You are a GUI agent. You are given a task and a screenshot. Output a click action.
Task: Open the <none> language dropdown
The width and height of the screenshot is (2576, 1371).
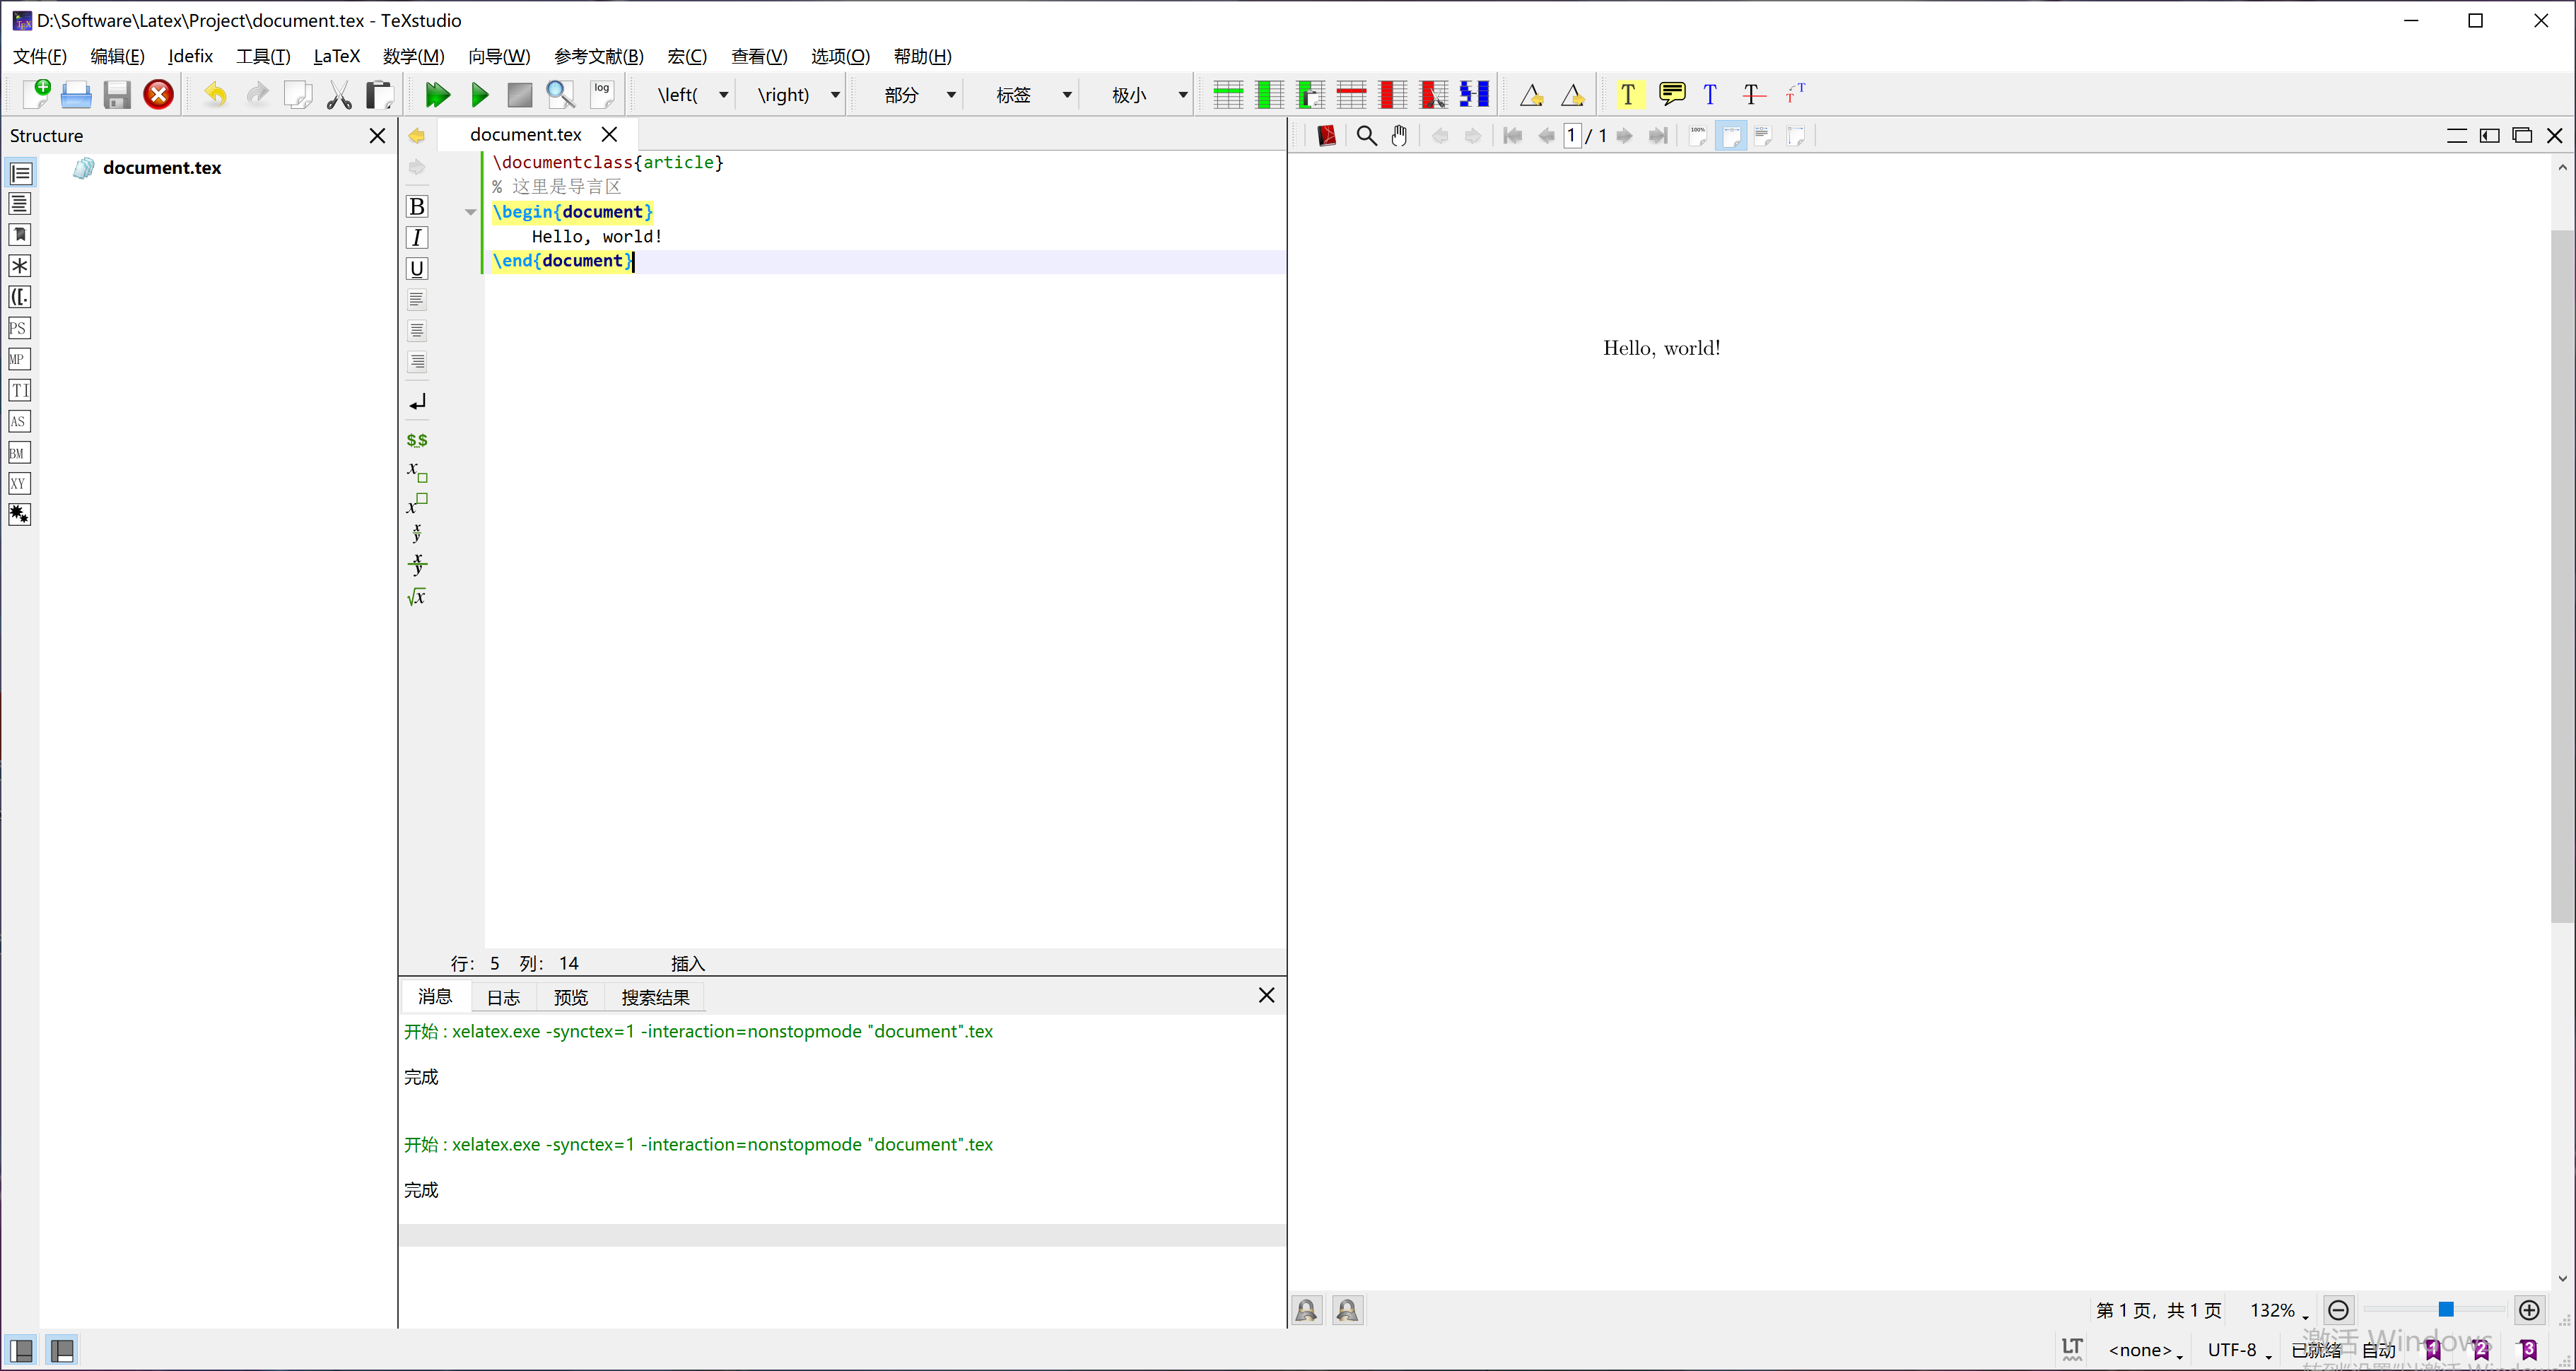[2146, 1350]
